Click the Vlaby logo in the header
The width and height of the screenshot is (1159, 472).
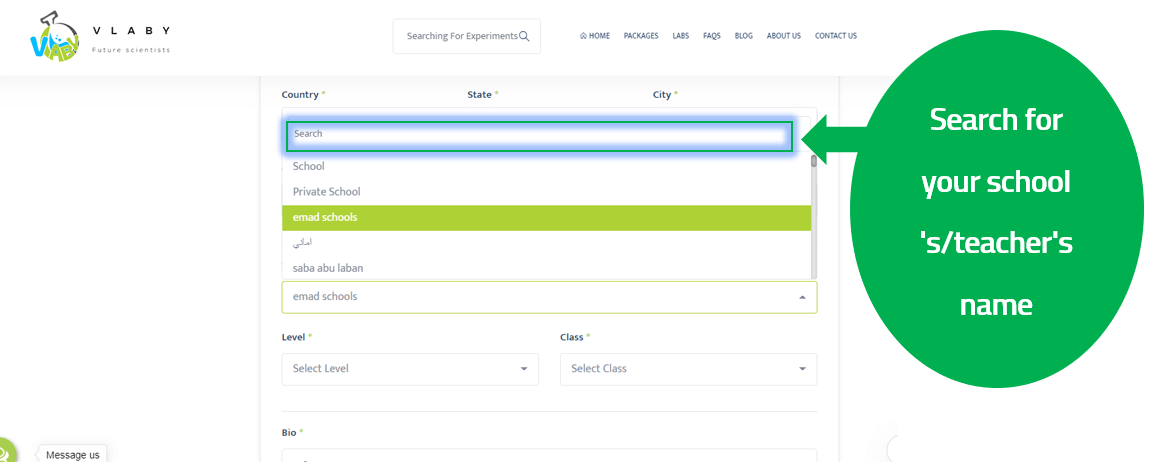56,37
